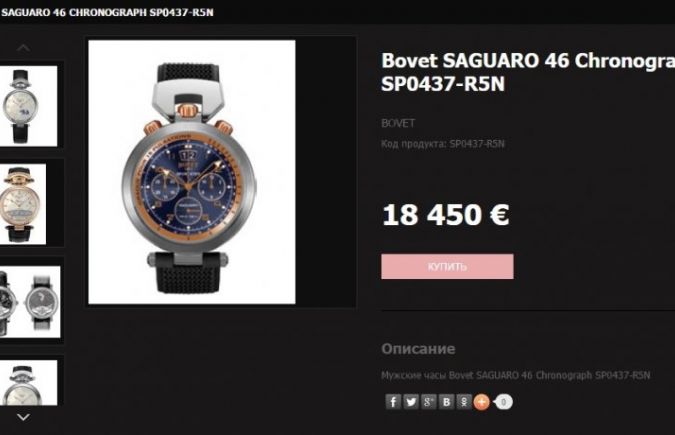Share on VKontakte B icon
This screenshot has height=435, width=675.
446,402
